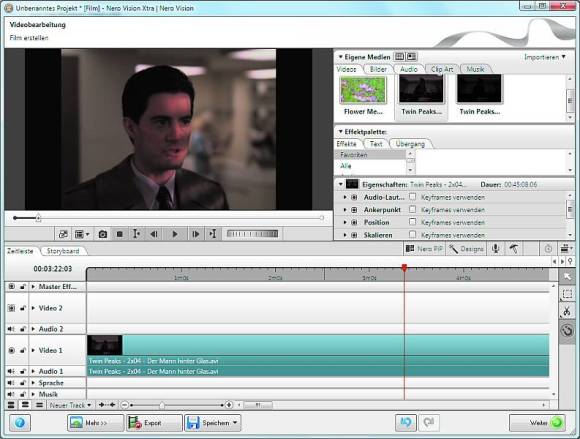Step forward one frame

195,234
